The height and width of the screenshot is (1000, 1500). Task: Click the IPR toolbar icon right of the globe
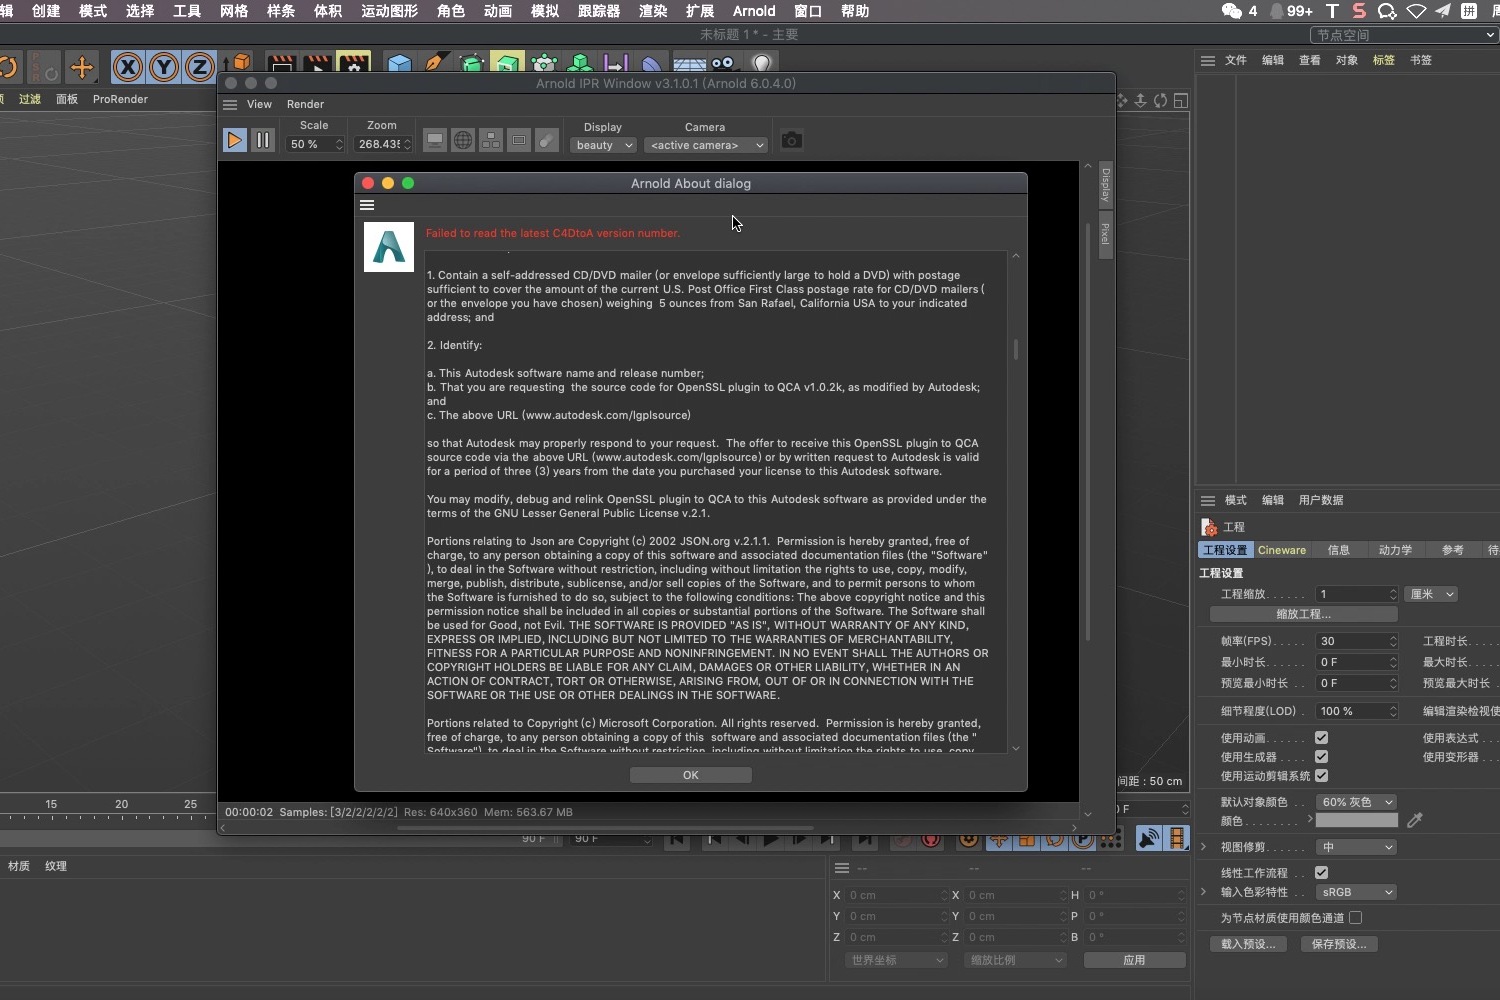click(491, 141)
